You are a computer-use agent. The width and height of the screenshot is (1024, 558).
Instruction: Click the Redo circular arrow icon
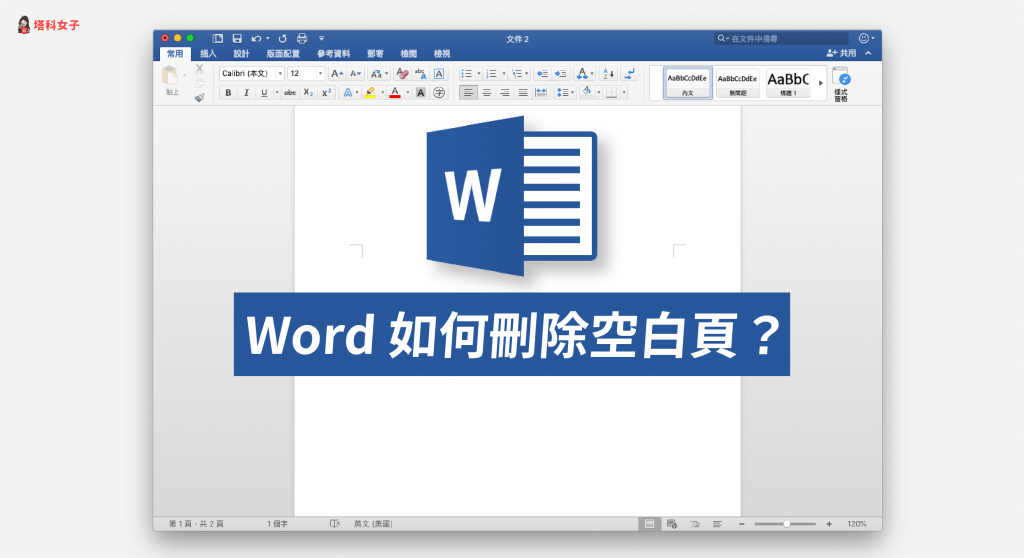point(282,39)
